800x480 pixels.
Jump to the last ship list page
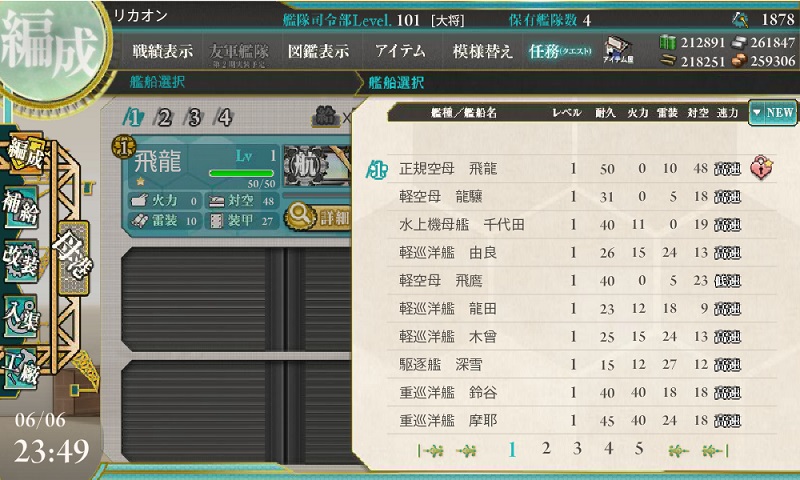pos(714,451)
